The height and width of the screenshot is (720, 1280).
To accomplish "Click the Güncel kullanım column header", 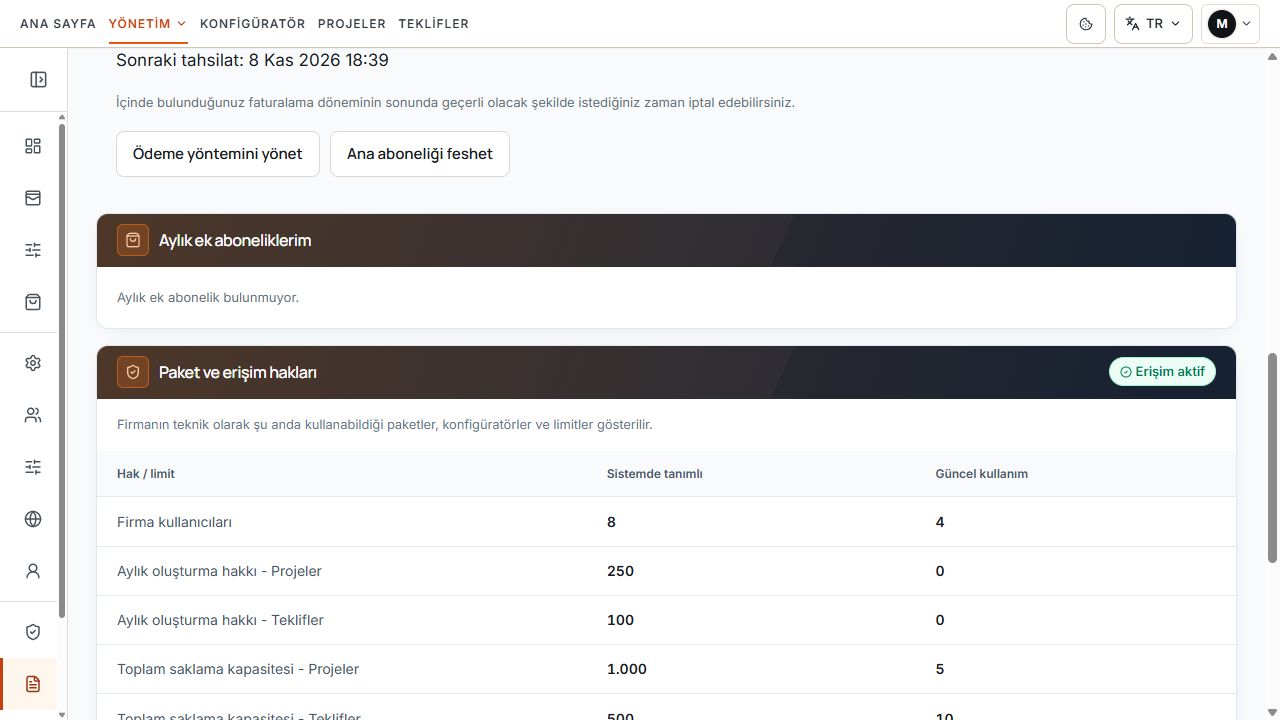I will click(982, 474).
